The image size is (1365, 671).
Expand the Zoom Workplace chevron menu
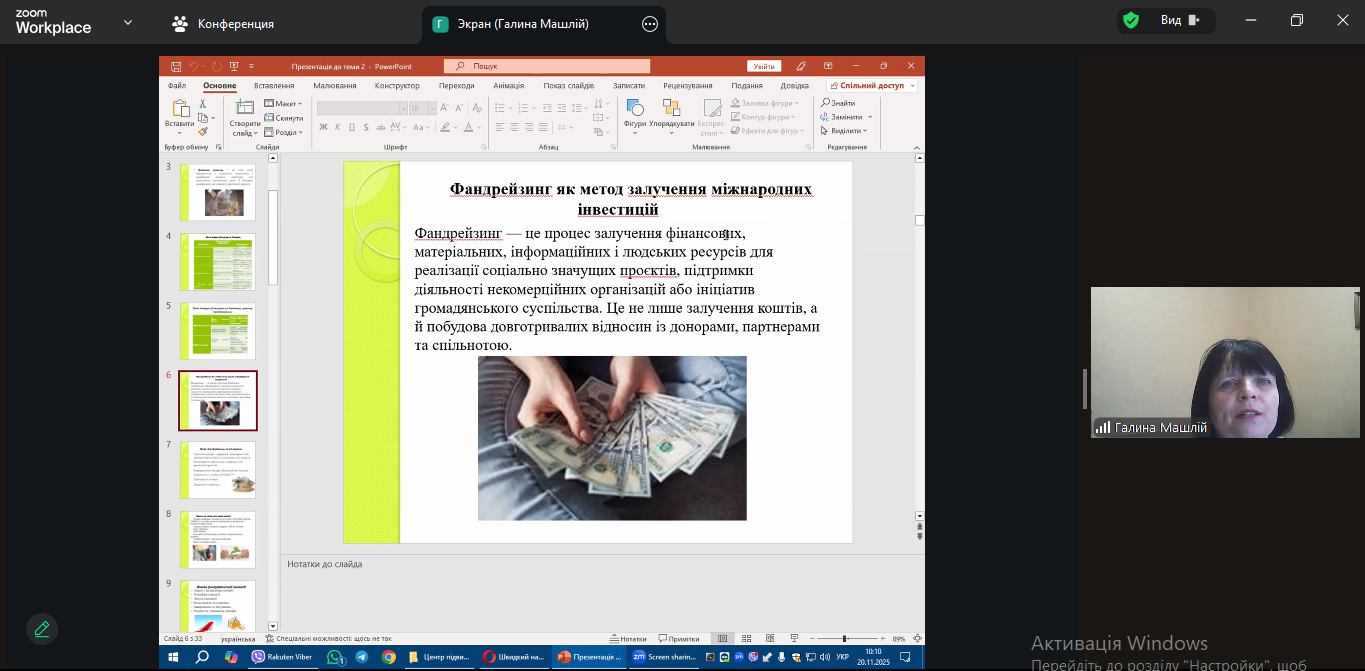(127, 22)
